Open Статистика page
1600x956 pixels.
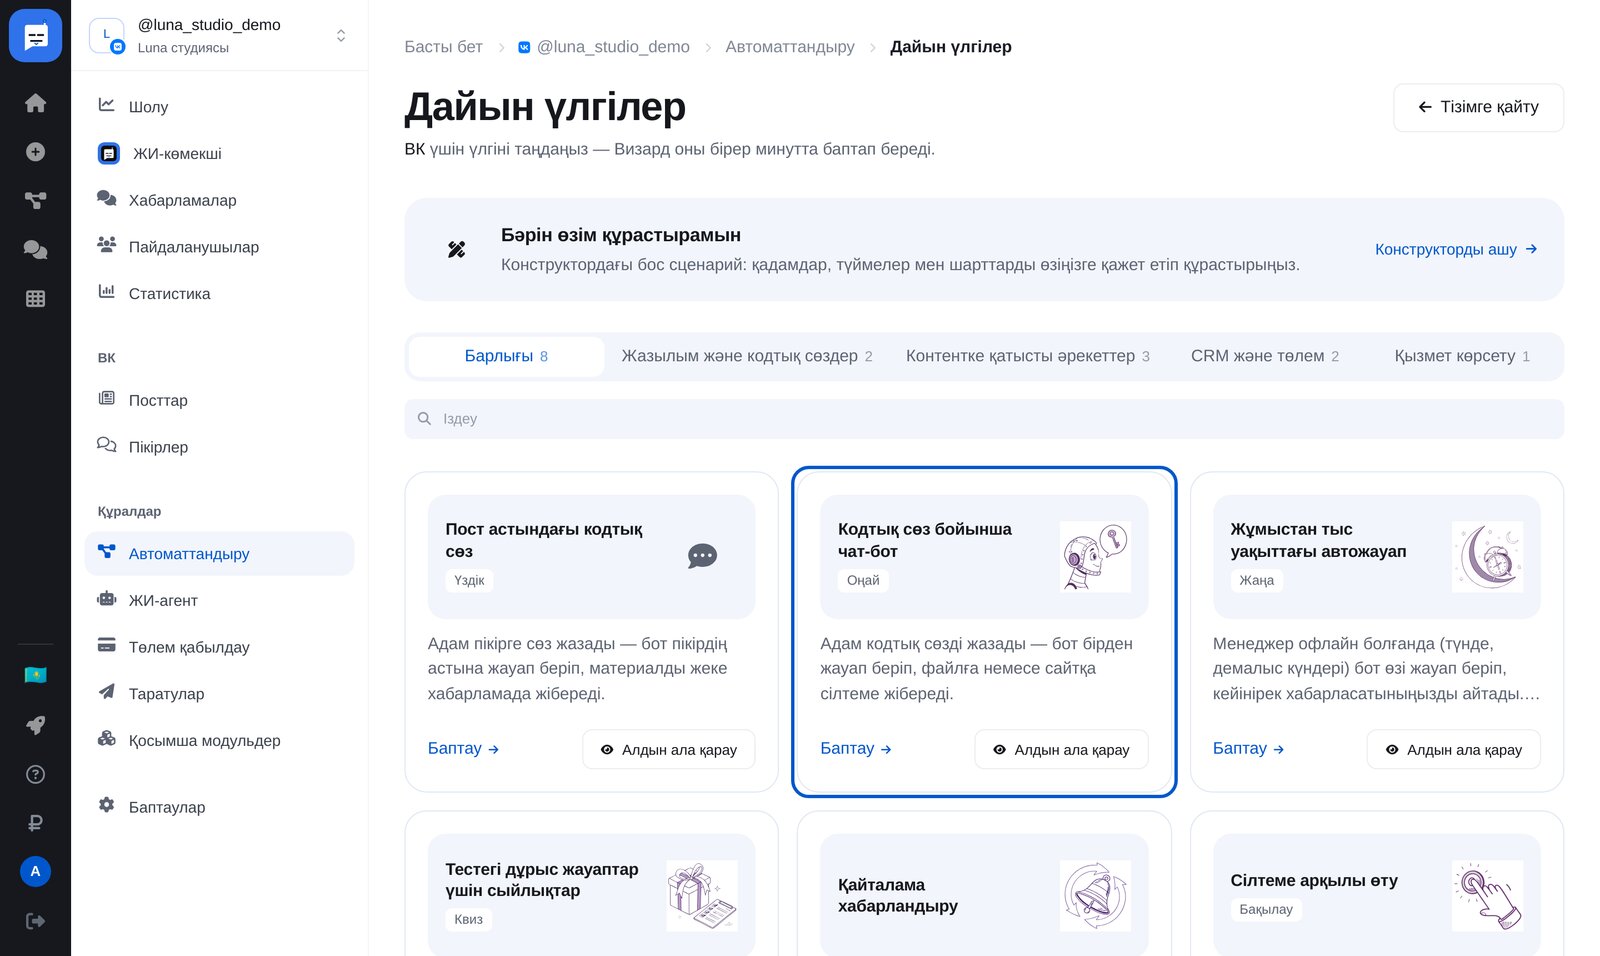219,293
